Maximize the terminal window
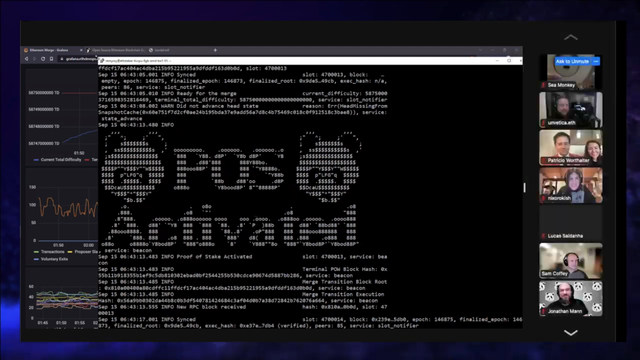Viewport: 640px width, 360px height. 509,61
